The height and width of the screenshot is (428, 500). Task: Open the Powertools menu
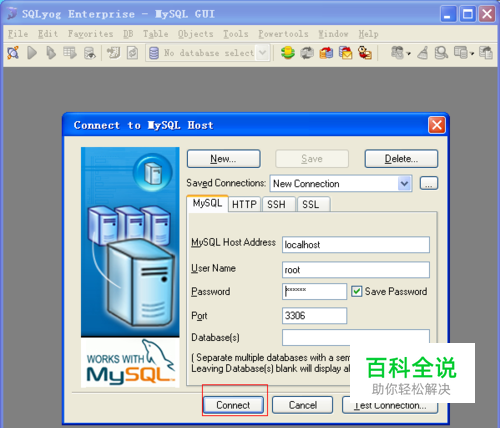click(283, 34)
